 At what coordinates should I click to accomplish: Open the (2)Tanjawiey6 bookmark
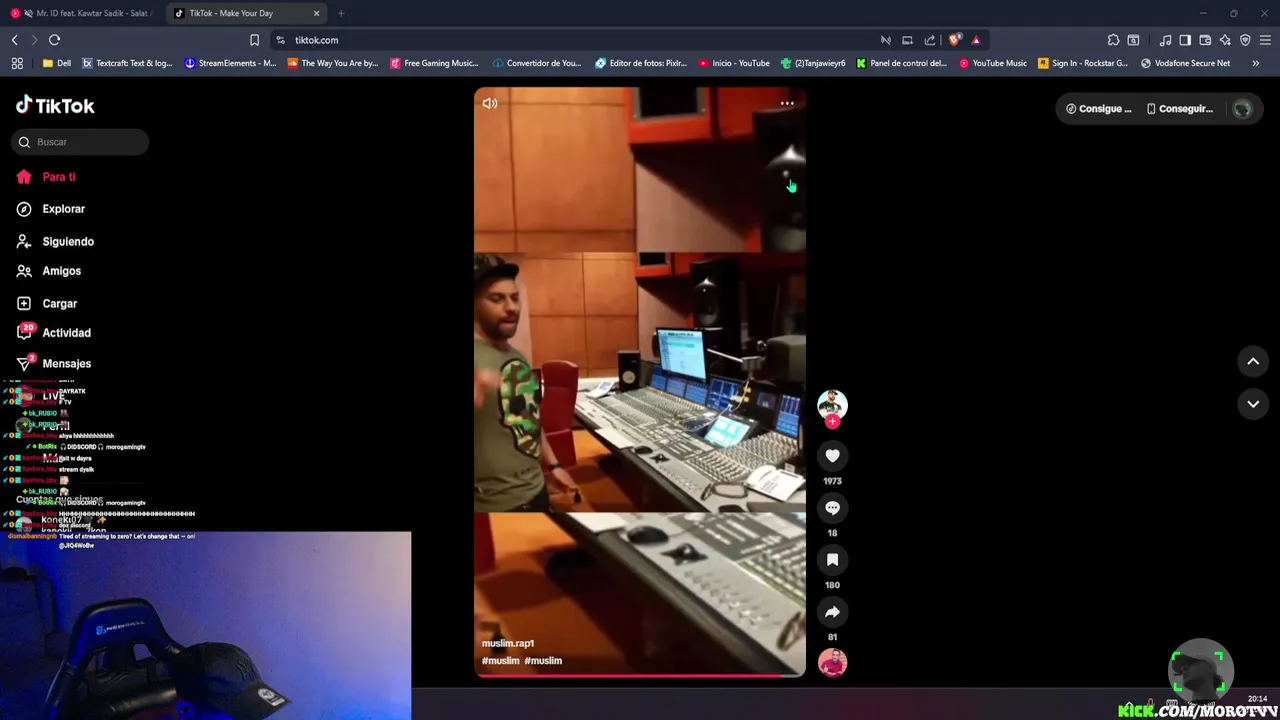813,63
